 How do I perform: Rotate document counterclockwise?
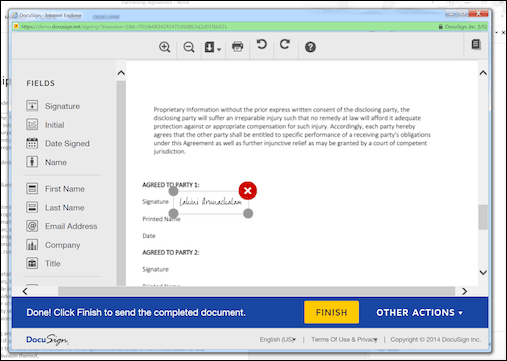262,44
